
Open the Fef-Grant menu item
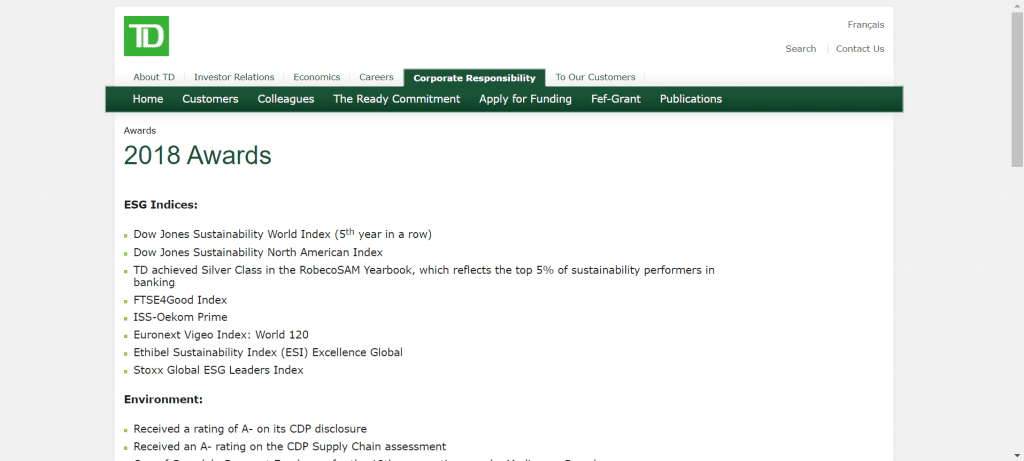coord(616,99)
